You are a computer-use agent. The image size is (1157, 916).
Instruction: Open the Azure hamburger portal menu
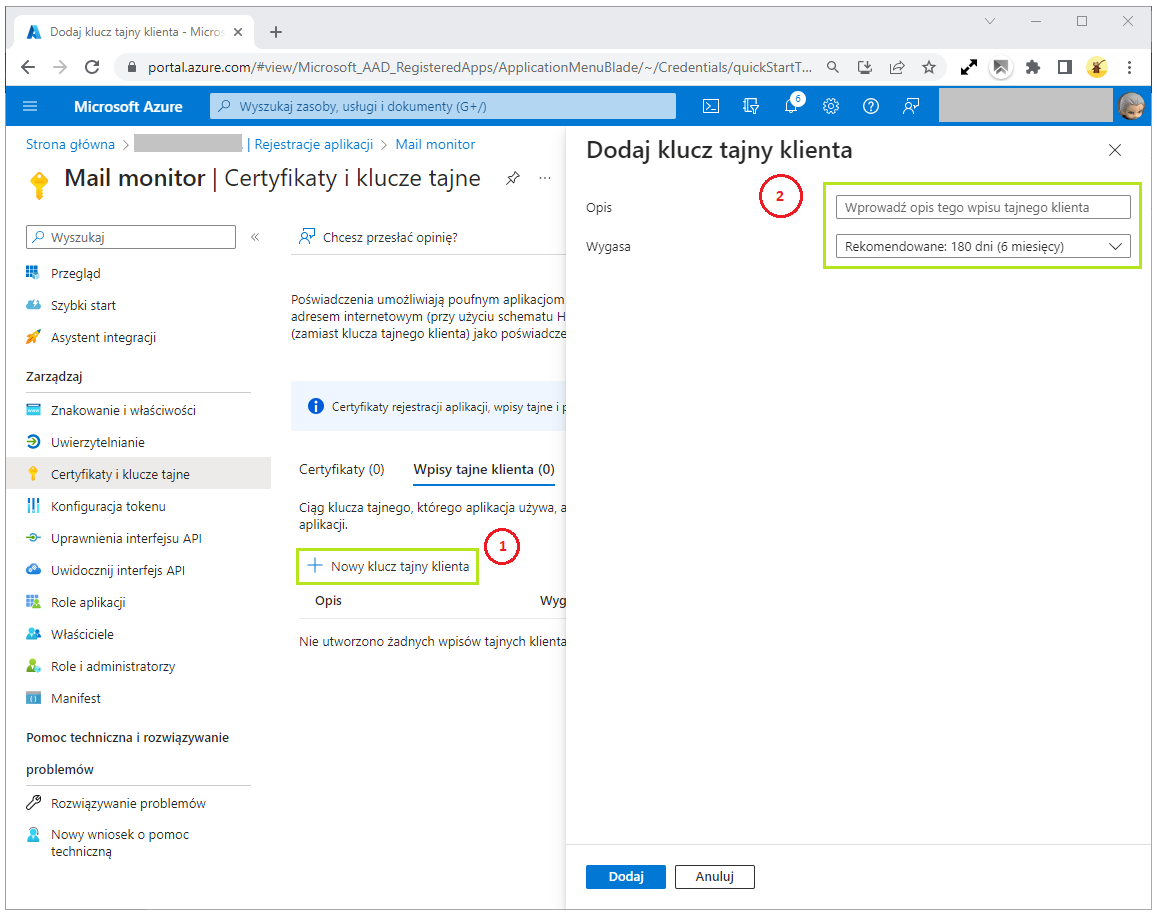tap(30, 106)
